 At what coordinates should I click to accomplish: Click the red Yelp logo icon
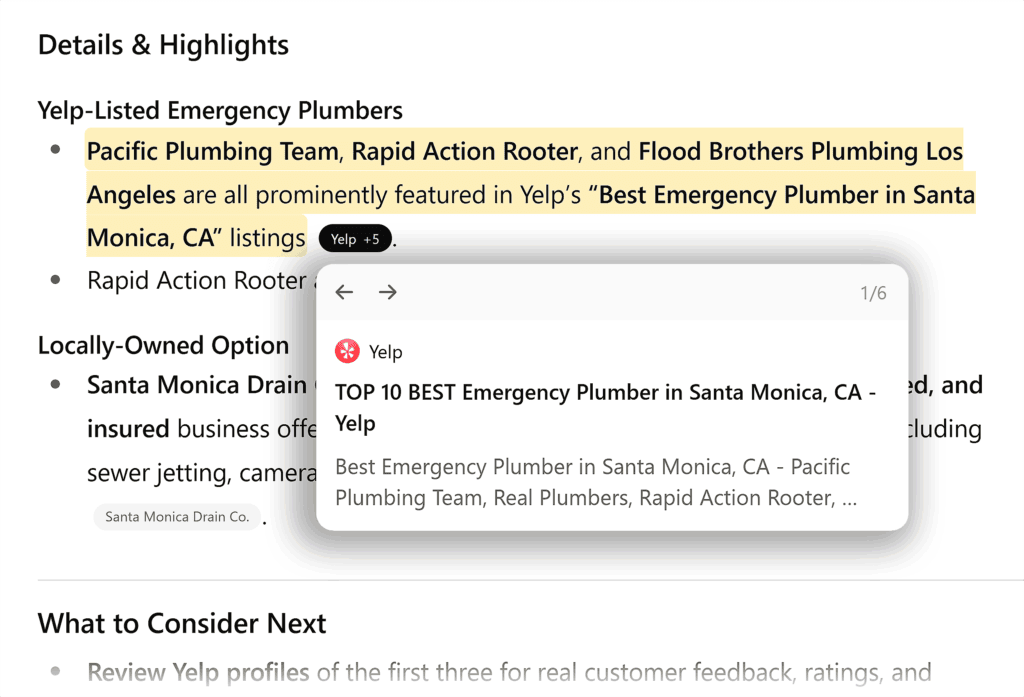tap(348, 352)
